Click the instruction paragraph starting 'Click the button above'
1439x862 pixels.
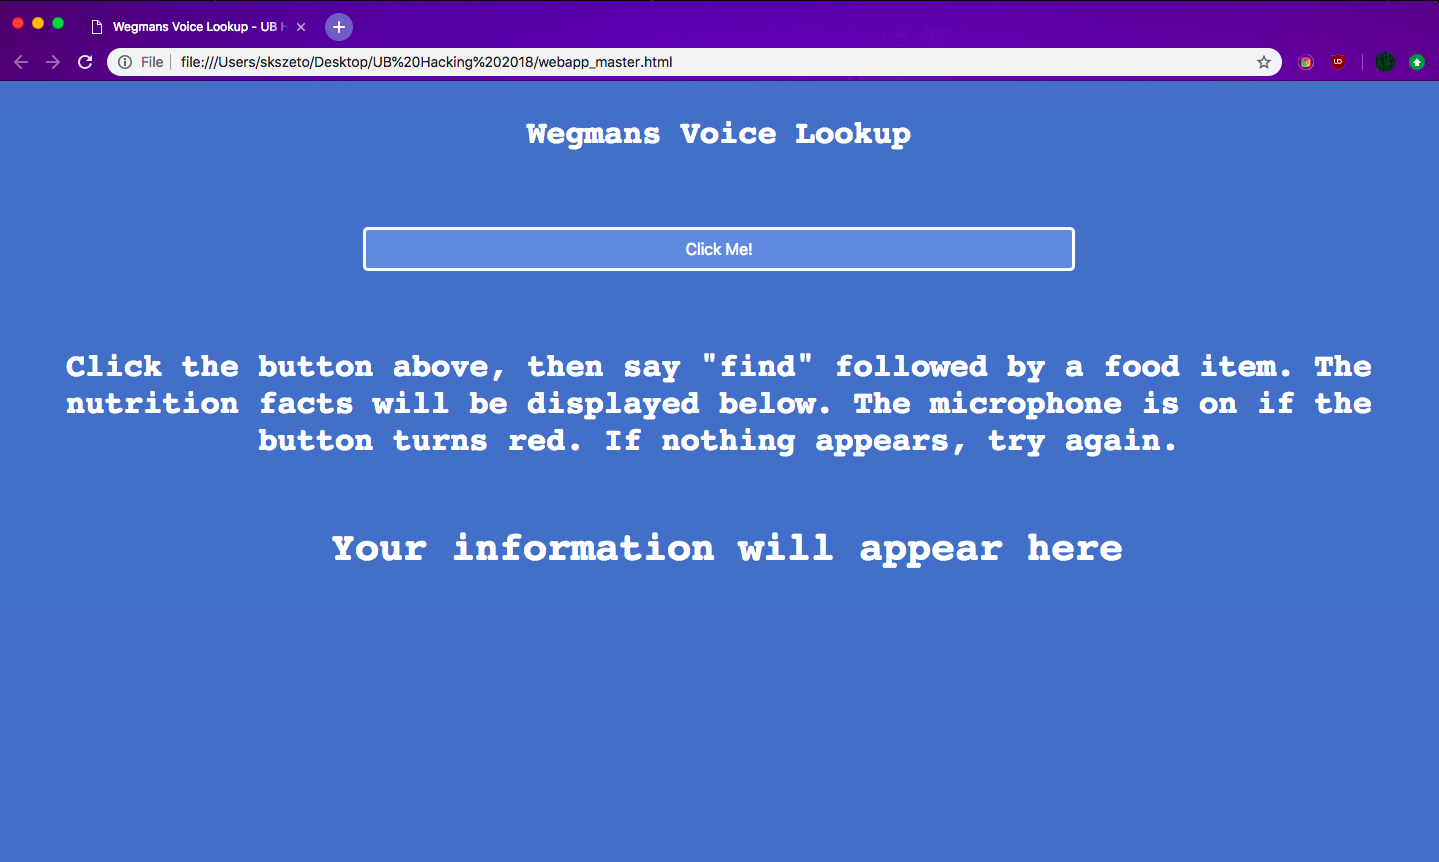pyautogui.click(x=719, y=403)
